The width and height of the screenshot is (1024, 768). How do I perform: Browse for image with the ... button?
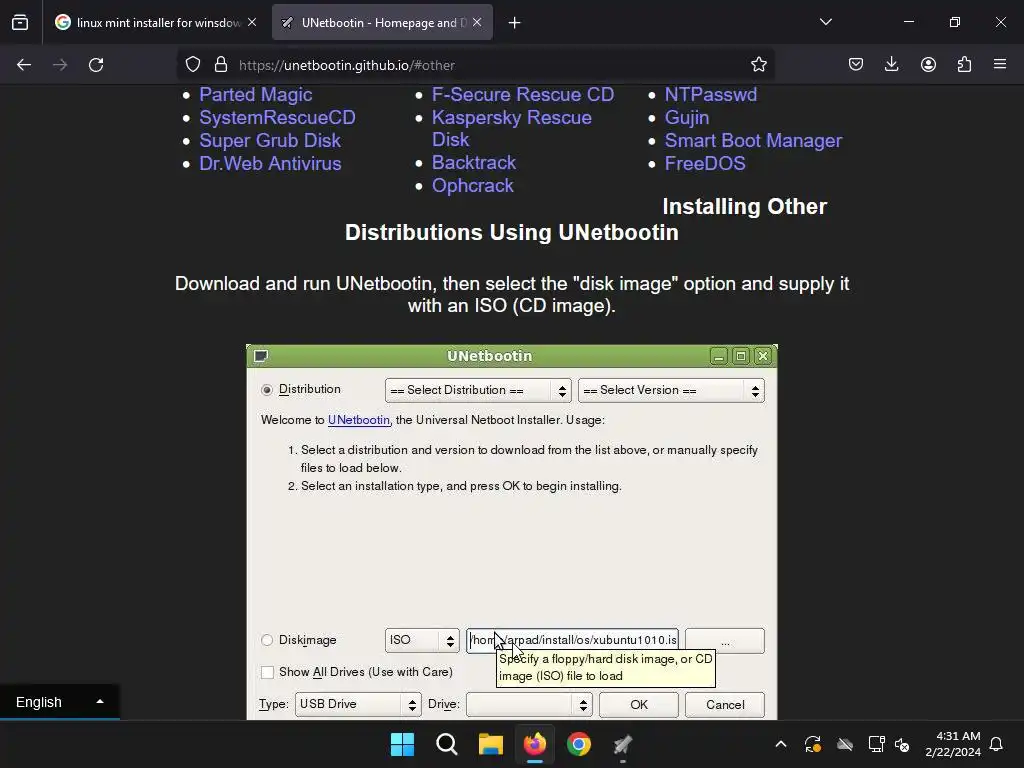pos(725,641)
